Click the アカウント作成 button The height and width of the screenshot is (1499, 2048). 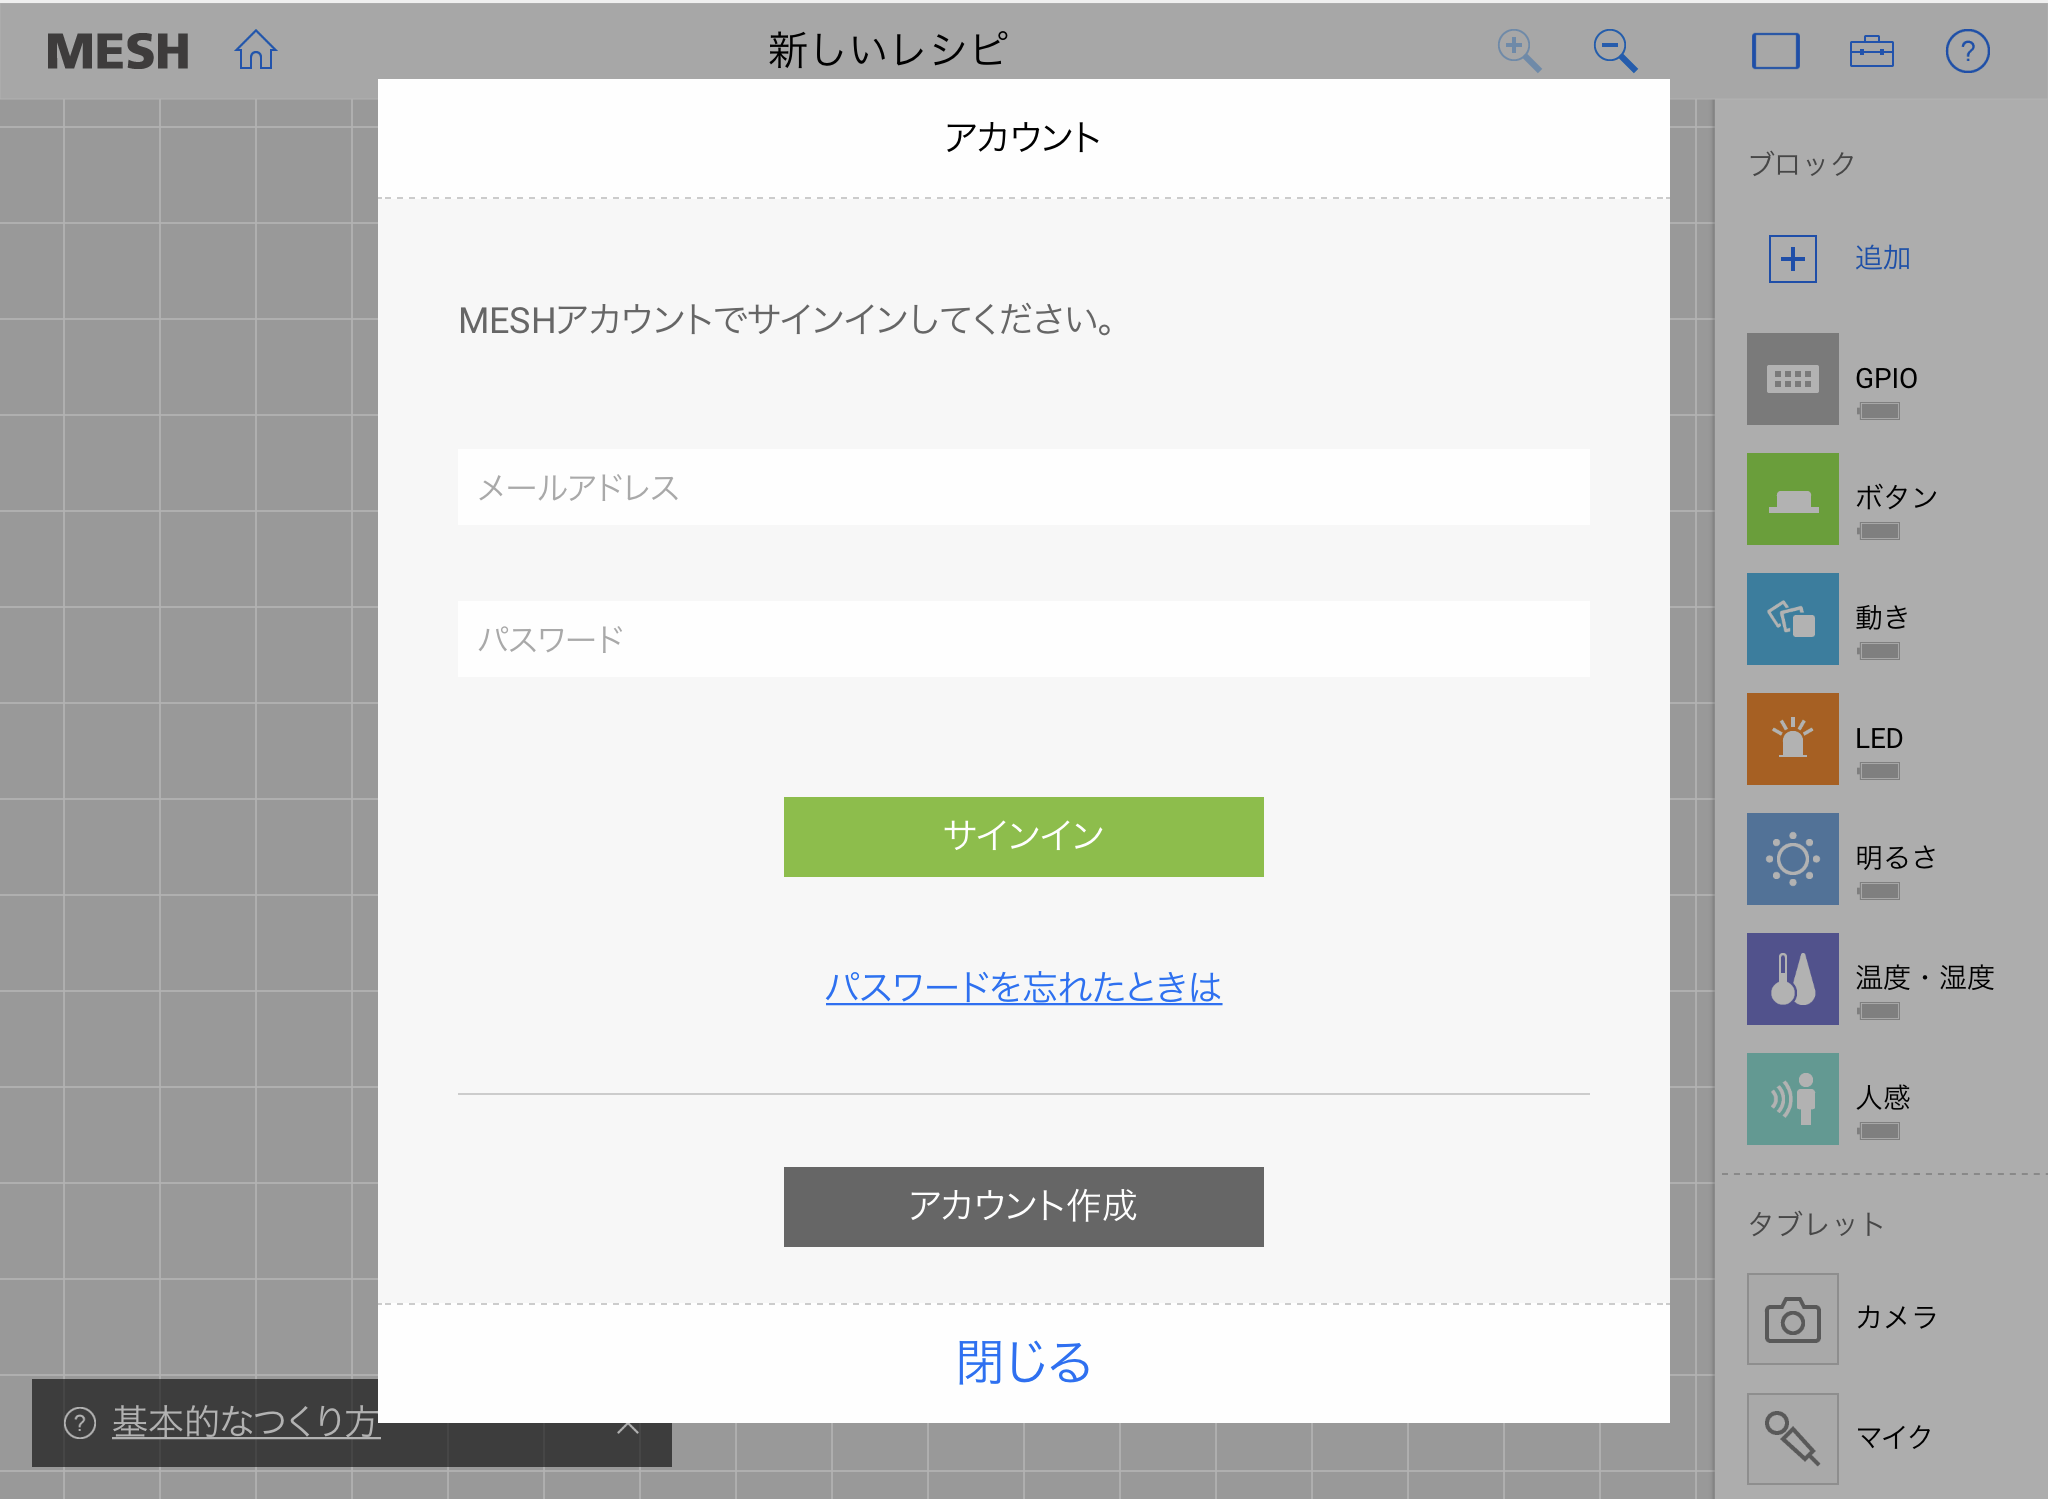coord(1024,1207)
